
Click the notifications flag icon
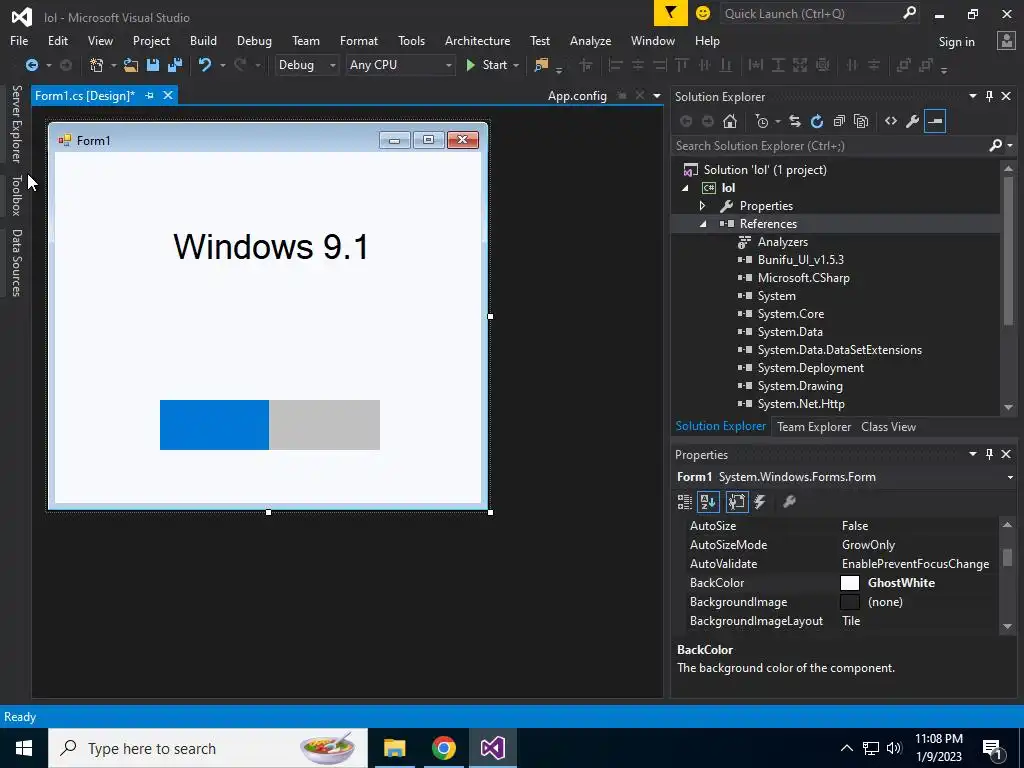[x=671, y=13]
